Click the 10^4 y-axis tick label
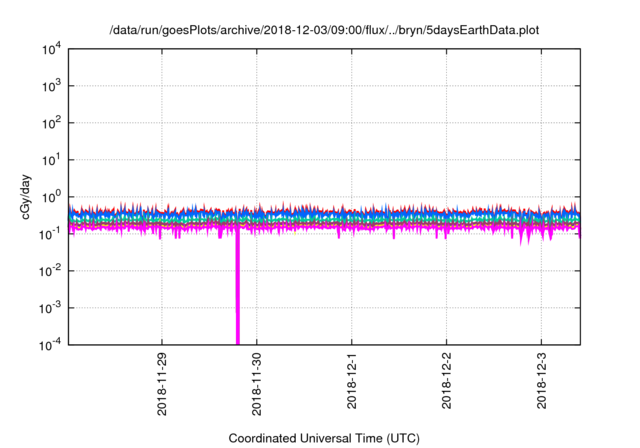The image size is (640, 448). pos(52,50)
